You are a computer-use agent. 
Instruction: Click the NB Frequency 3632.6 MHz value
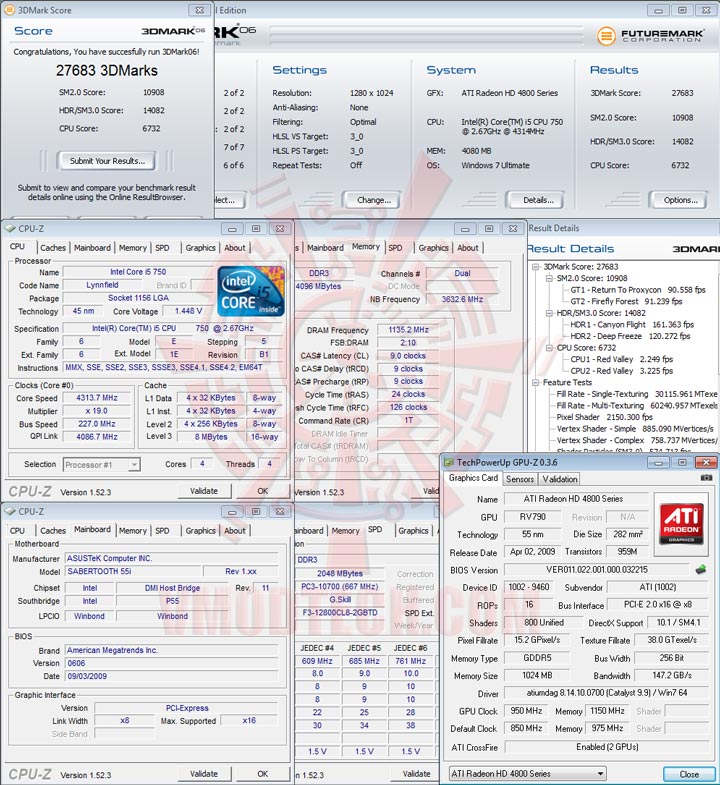point(462,299)
